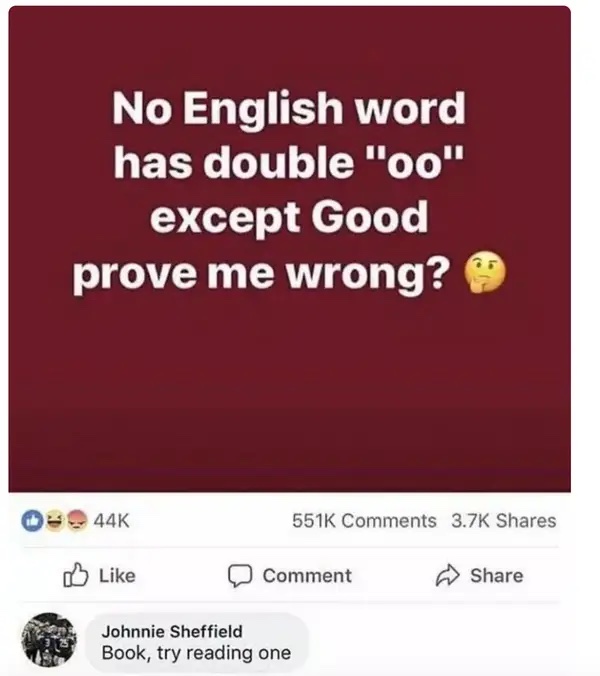View the 3.7K Shares list
600x676 pixels.
point(503,521)
